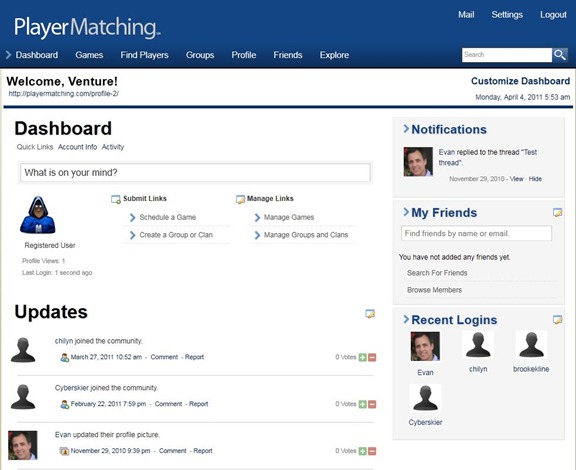The height and width of the screenshot is (470, 576).
Task: Open the Dashboard navigation item
Action: click(x=37, y=55)
